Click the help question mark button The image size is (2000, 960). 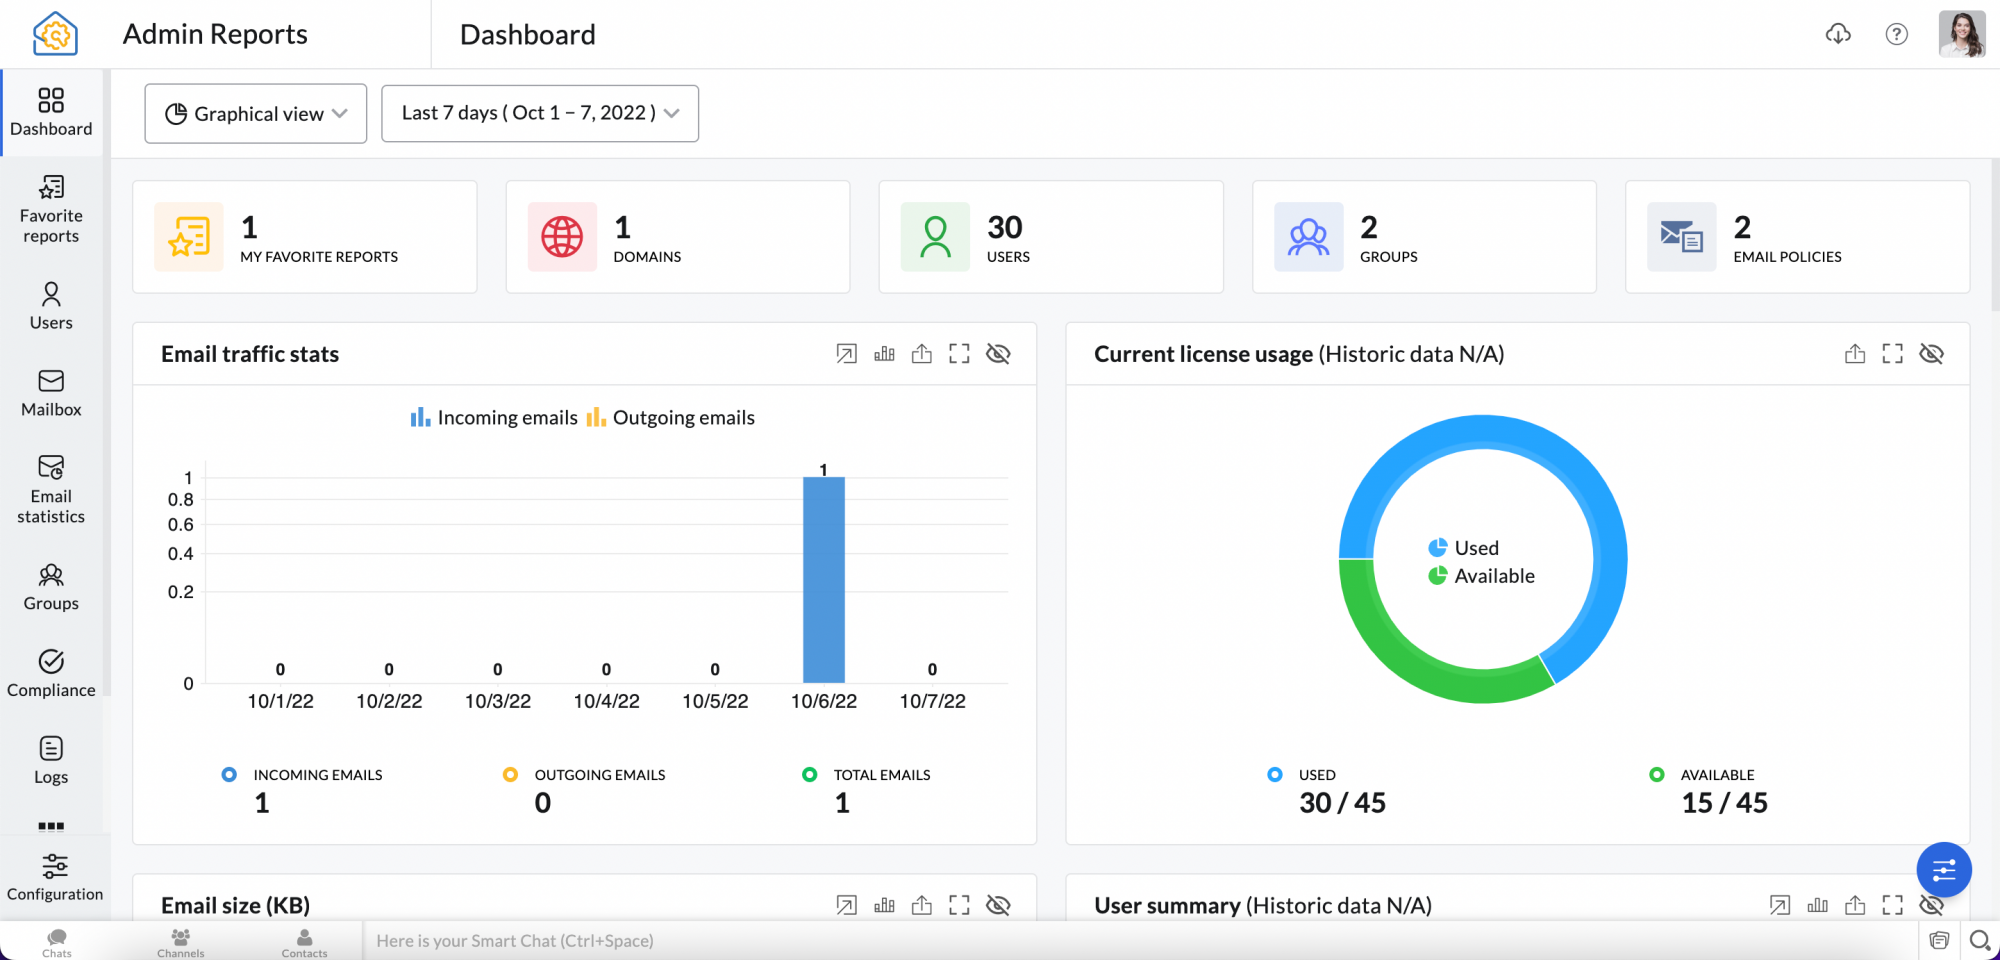coord(1897,33)
